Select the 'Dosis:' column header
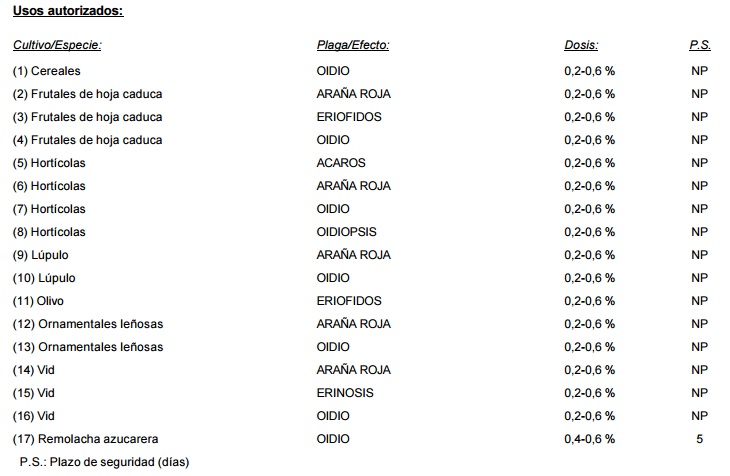The image size is (730, 476). (581, 45)
